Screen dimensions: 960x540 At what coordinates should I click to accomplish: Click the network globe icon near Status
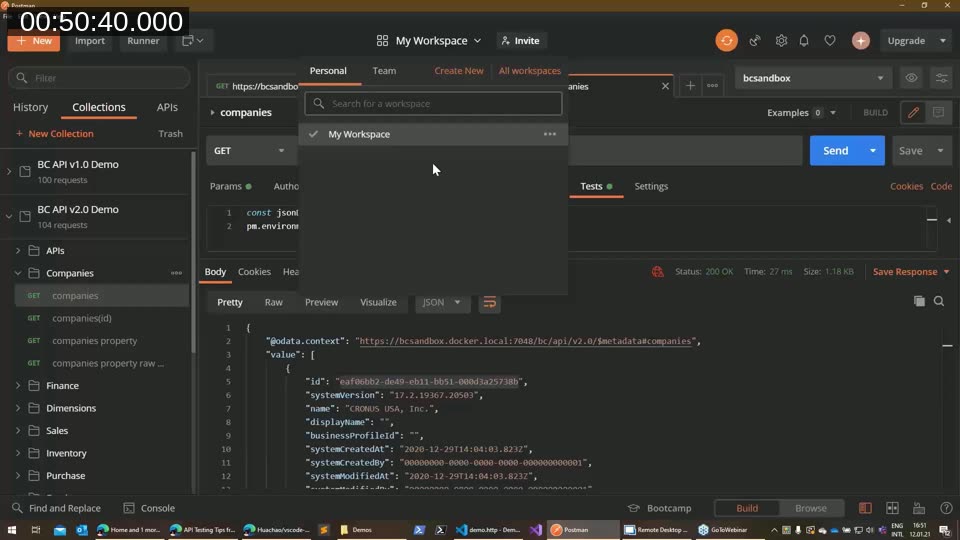tap(658, 272)
